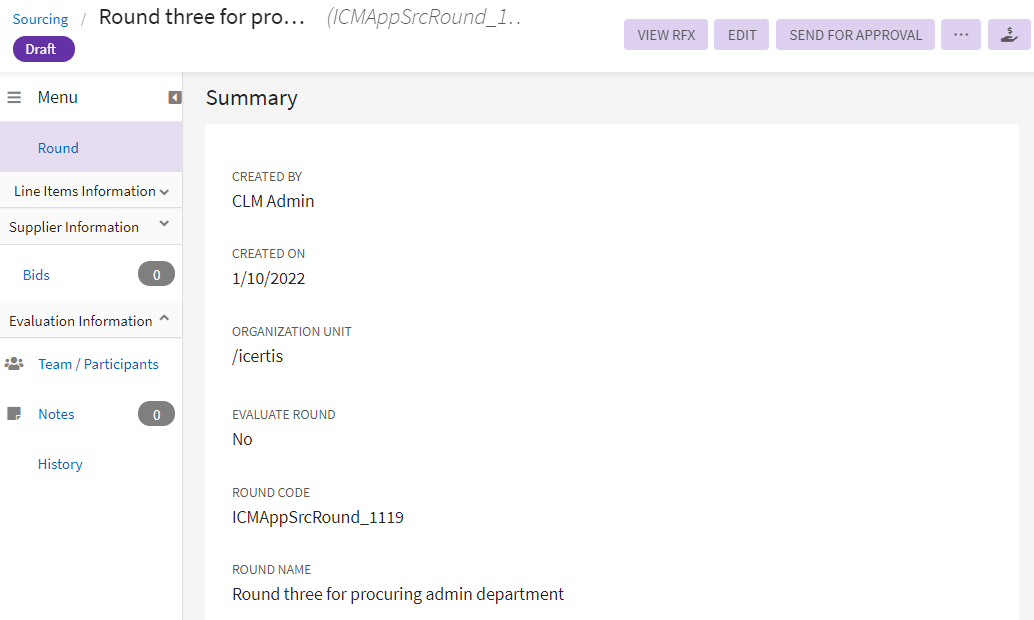Click the Team / Participants people icon

tap(14, 364)
